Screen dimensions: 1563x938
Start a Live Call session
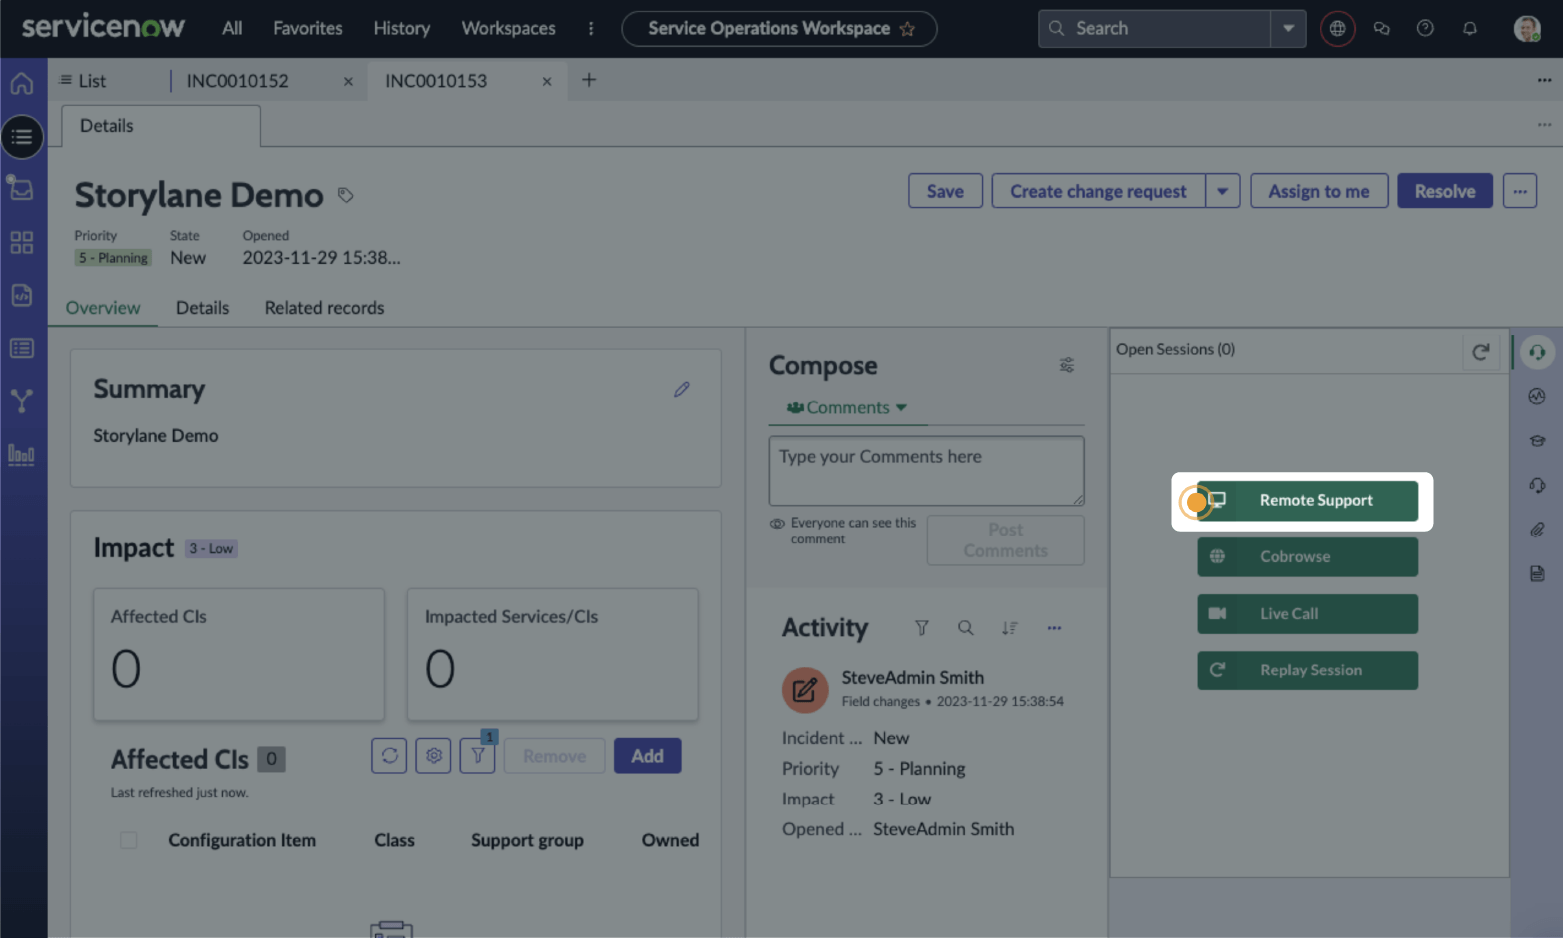click(1307, 613)
